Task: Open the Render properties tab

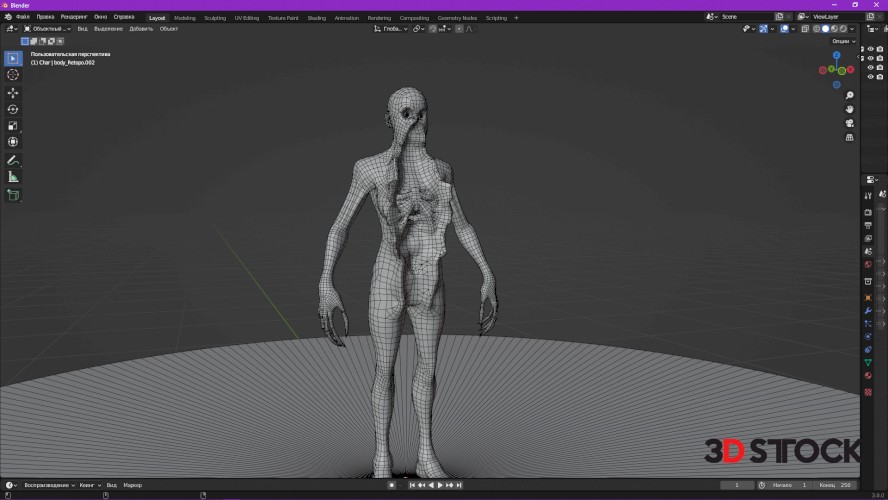Action: pos(868,212)
